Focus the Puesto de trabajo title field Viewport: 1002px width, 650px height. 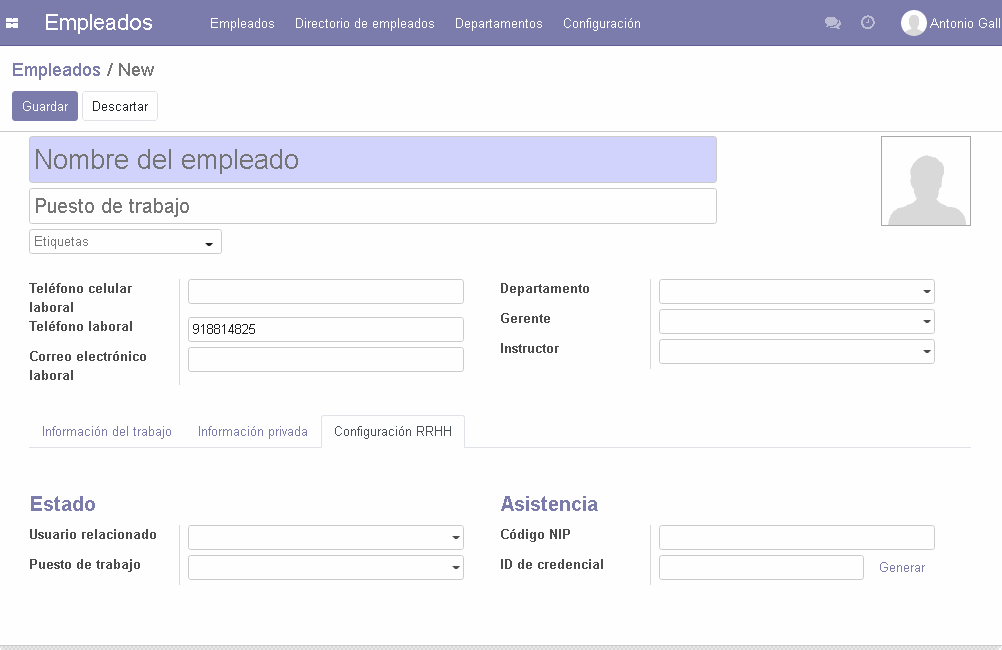[373, 206]
